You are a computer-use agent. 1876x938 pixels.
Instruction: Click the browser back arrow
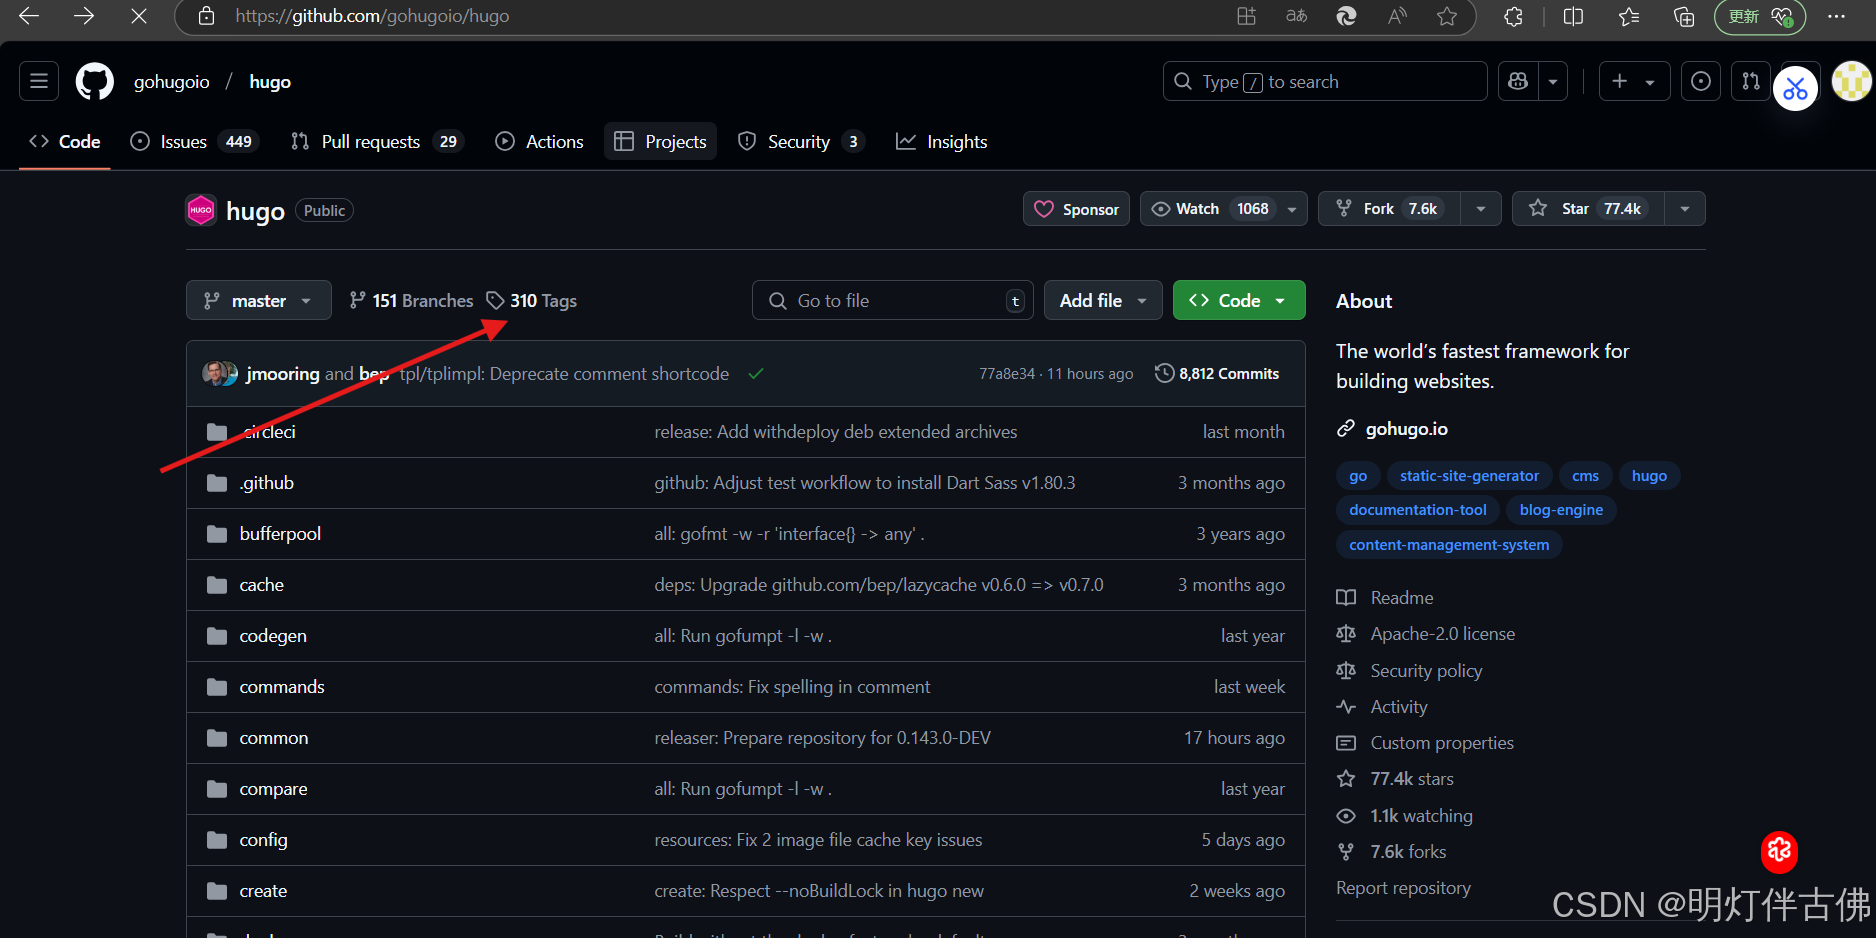(29, 16)
